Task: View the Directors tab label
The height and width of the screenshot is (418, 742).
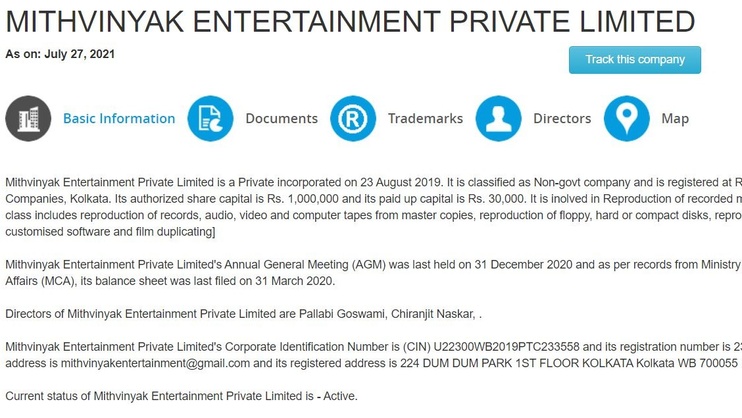Action: coord(562,118)
